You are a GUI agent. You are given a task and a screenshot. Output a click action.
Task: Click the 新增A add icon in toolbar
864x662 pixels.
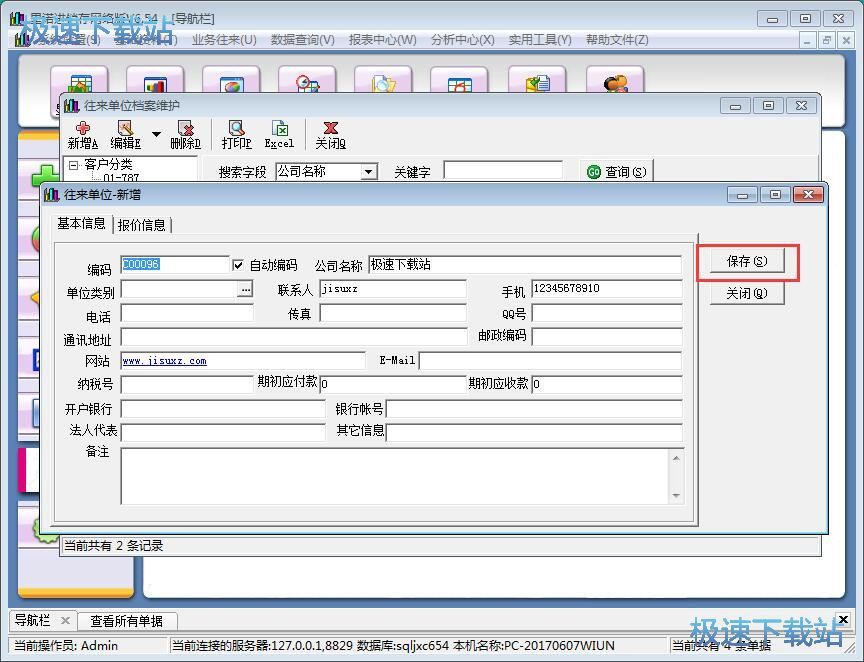coord(83,135)
